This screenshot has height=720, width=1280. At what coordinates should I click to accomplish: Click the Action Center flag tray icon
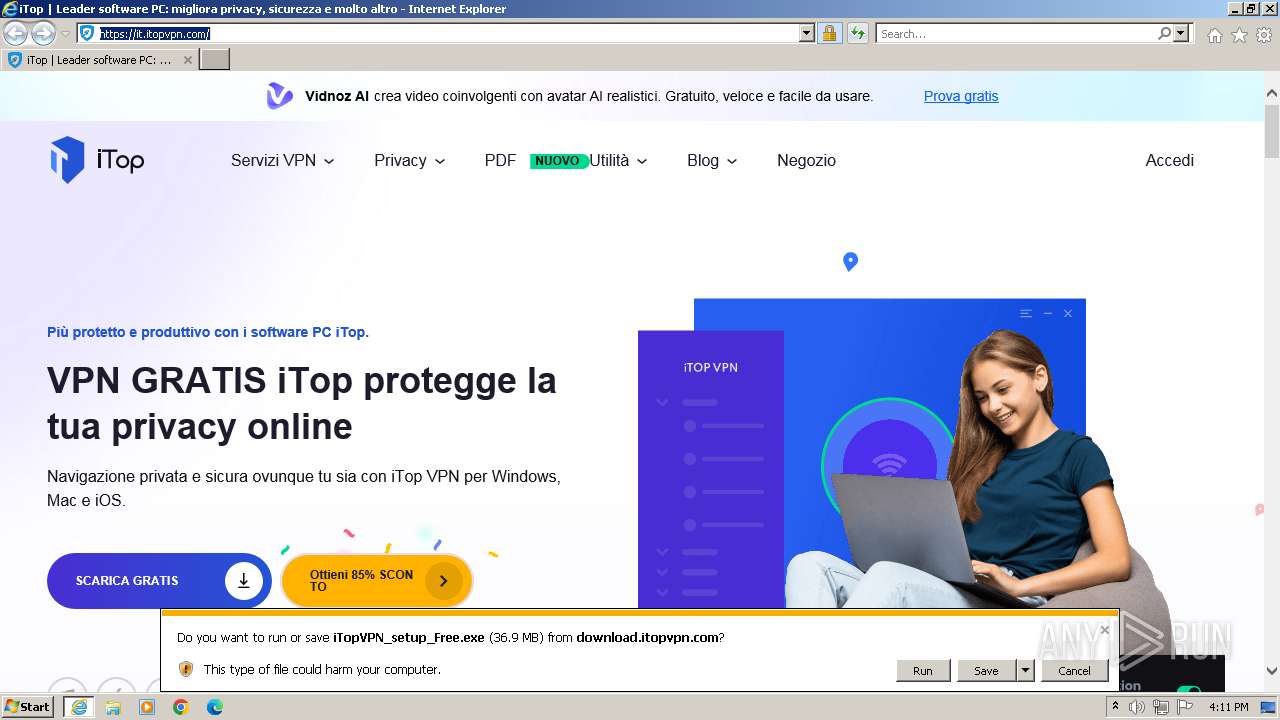click(1185, 707)
